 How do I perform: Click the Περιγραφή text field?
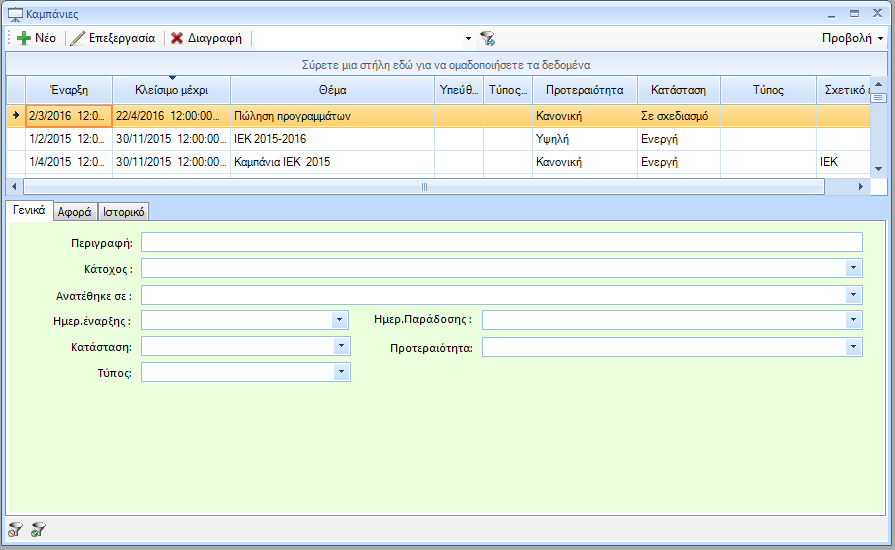click(x=500, y=242)
